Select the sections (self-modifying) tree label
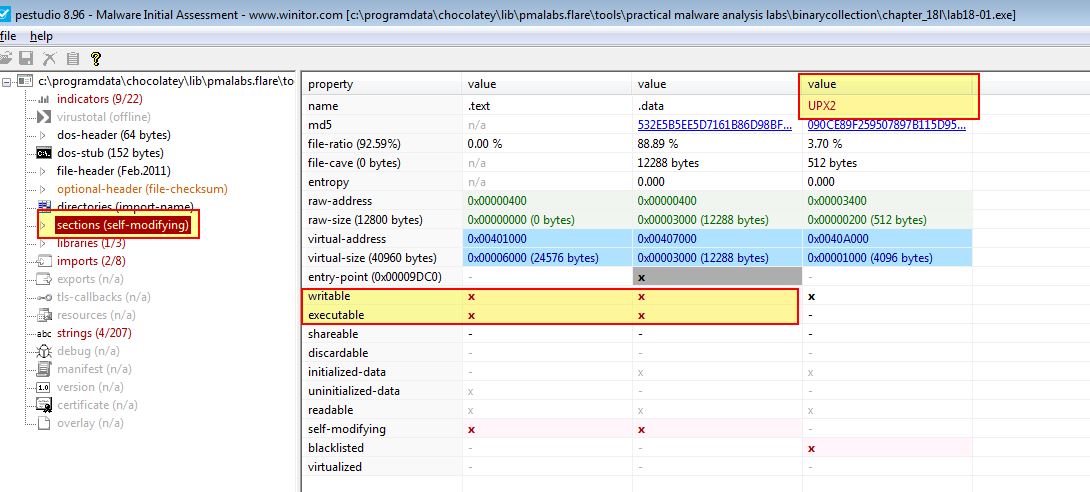Viewport: 1090px width, 492px height. 123,225
